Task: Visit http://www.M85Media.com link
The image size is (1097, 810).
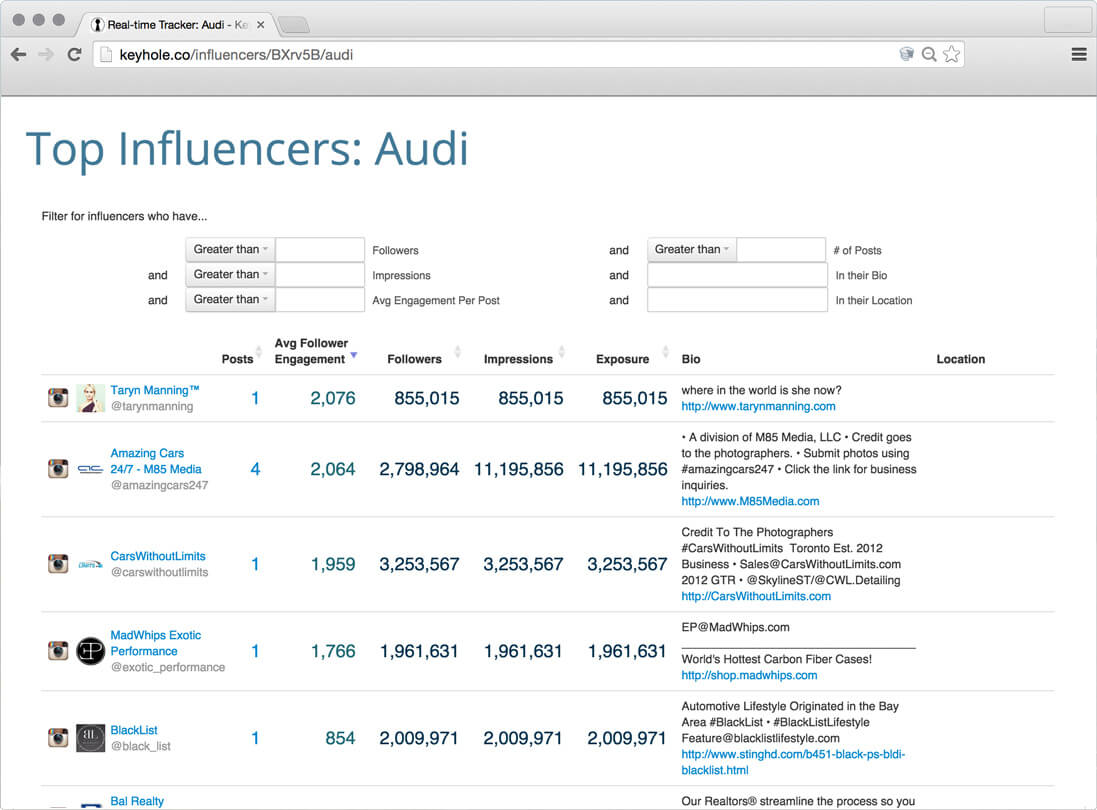Action: [750, 502]
